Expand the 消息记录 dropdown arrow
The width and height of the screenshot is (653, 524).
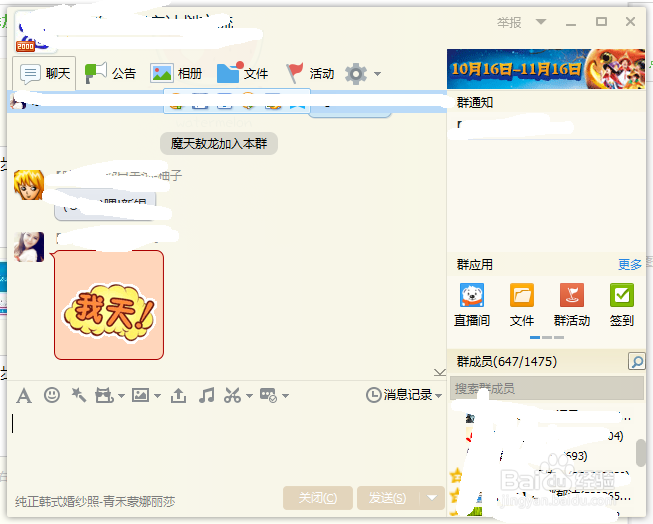[x=439, y=396]
